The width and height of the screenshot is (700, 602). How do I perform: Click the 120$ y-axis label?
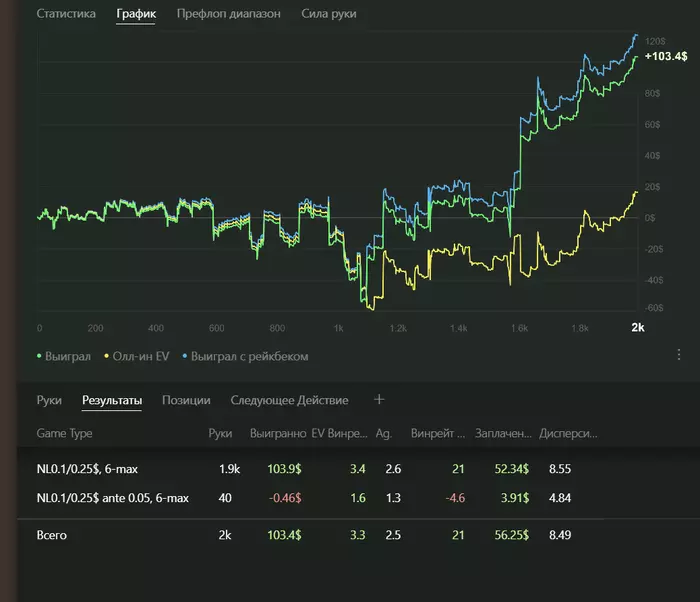pos(655,41)
